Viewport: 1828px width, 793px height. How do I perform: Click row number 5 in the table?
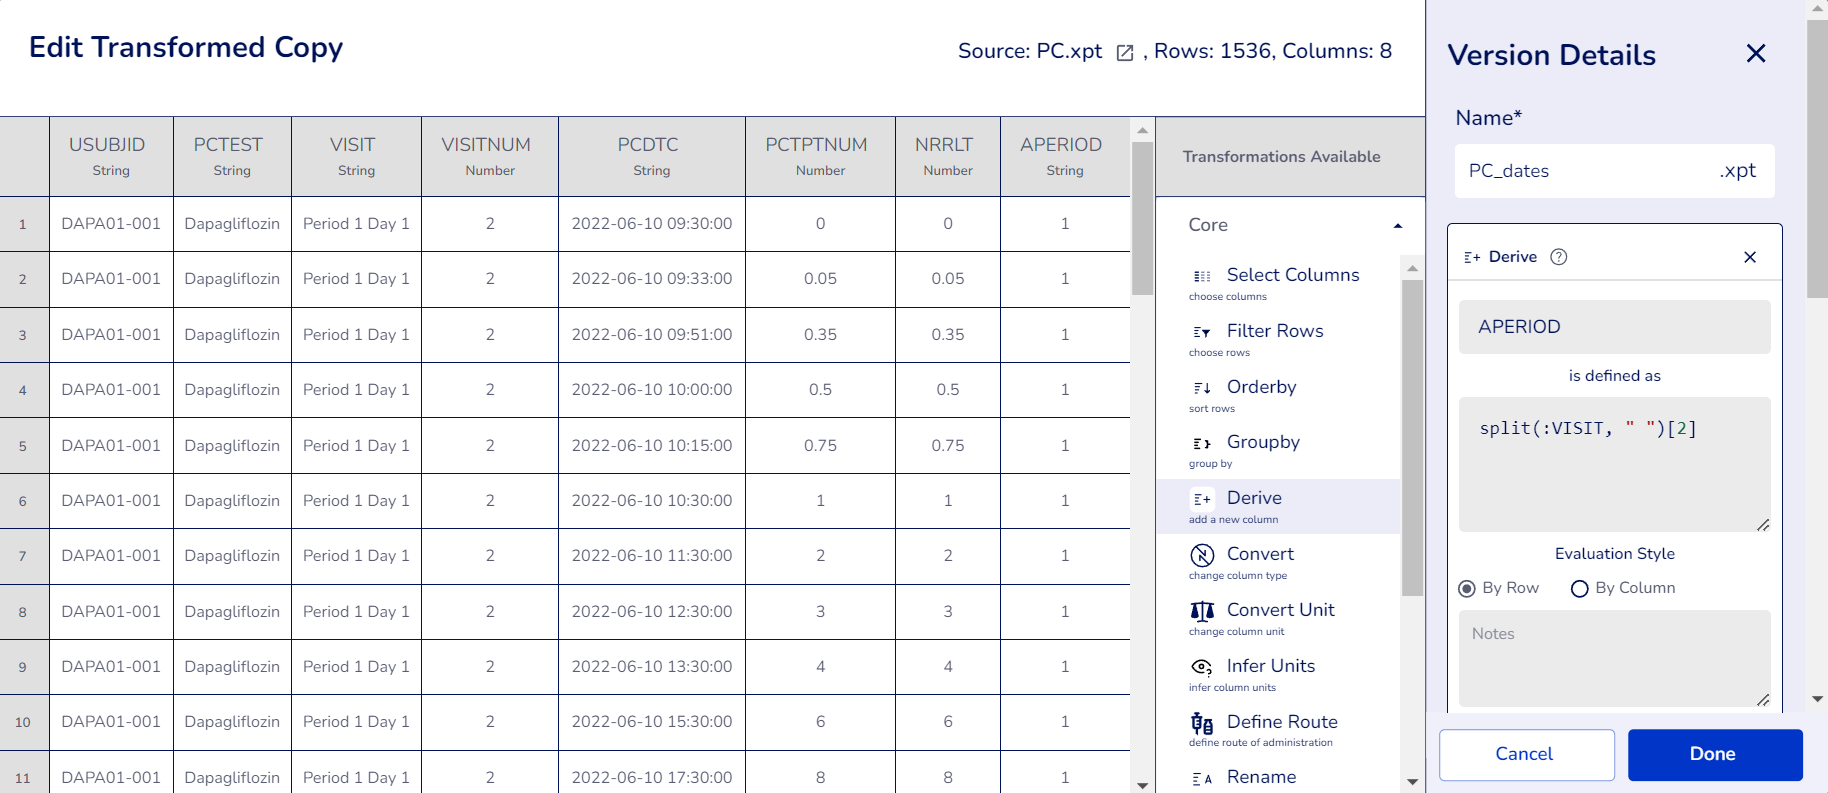click(x=23, y=446)
